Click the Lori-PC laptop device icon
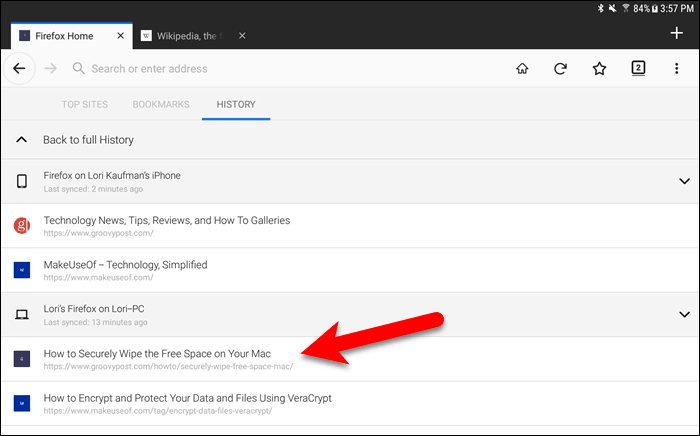 tap(22, 315)
